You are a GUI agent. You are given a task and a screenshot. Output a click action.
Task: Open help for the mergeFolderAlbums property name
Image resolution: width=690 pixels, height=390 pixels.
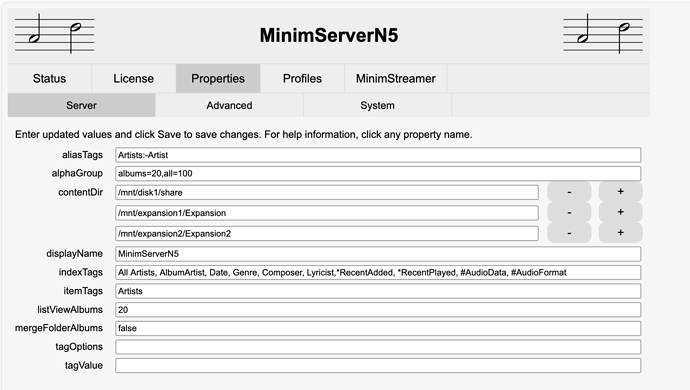(x=59, y=328)
